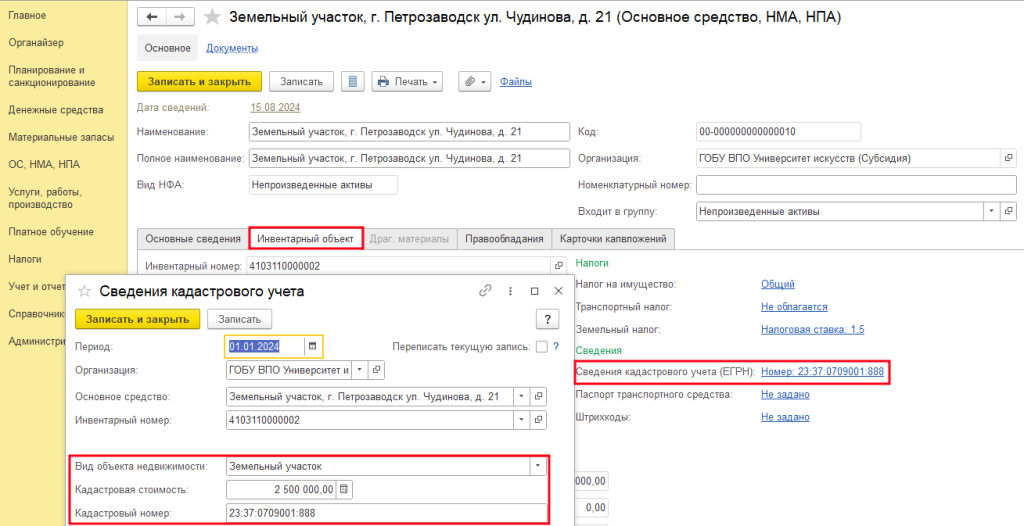Add this card to favorites with the star

pos(212,17)
